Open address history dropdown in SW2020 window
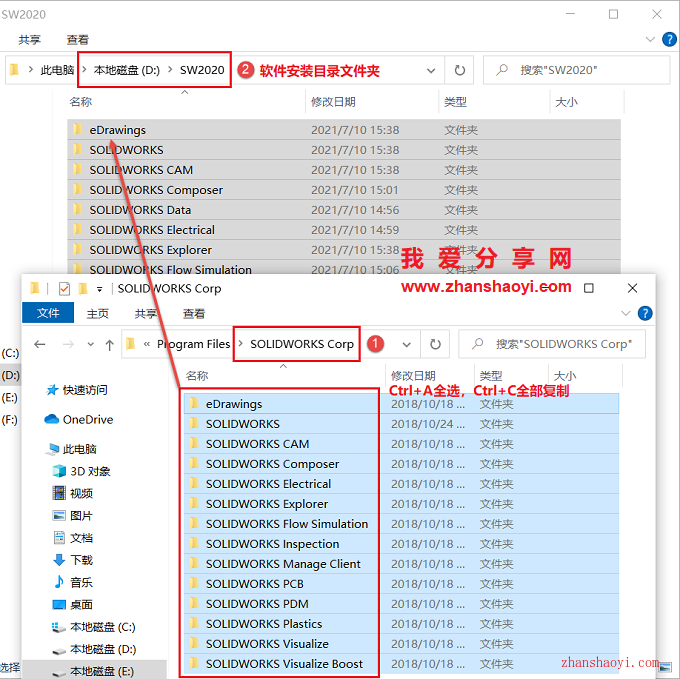Viewport: 680px width, 679px height. click(x=431, y=70)
